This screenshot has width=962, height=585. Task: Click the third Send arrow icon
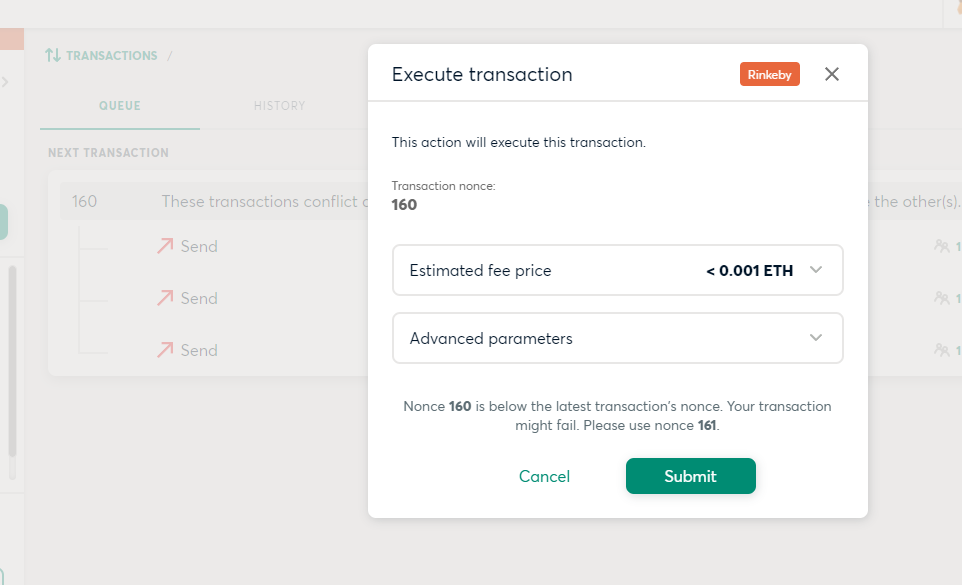pyautogui.click(x=165, y=350)
